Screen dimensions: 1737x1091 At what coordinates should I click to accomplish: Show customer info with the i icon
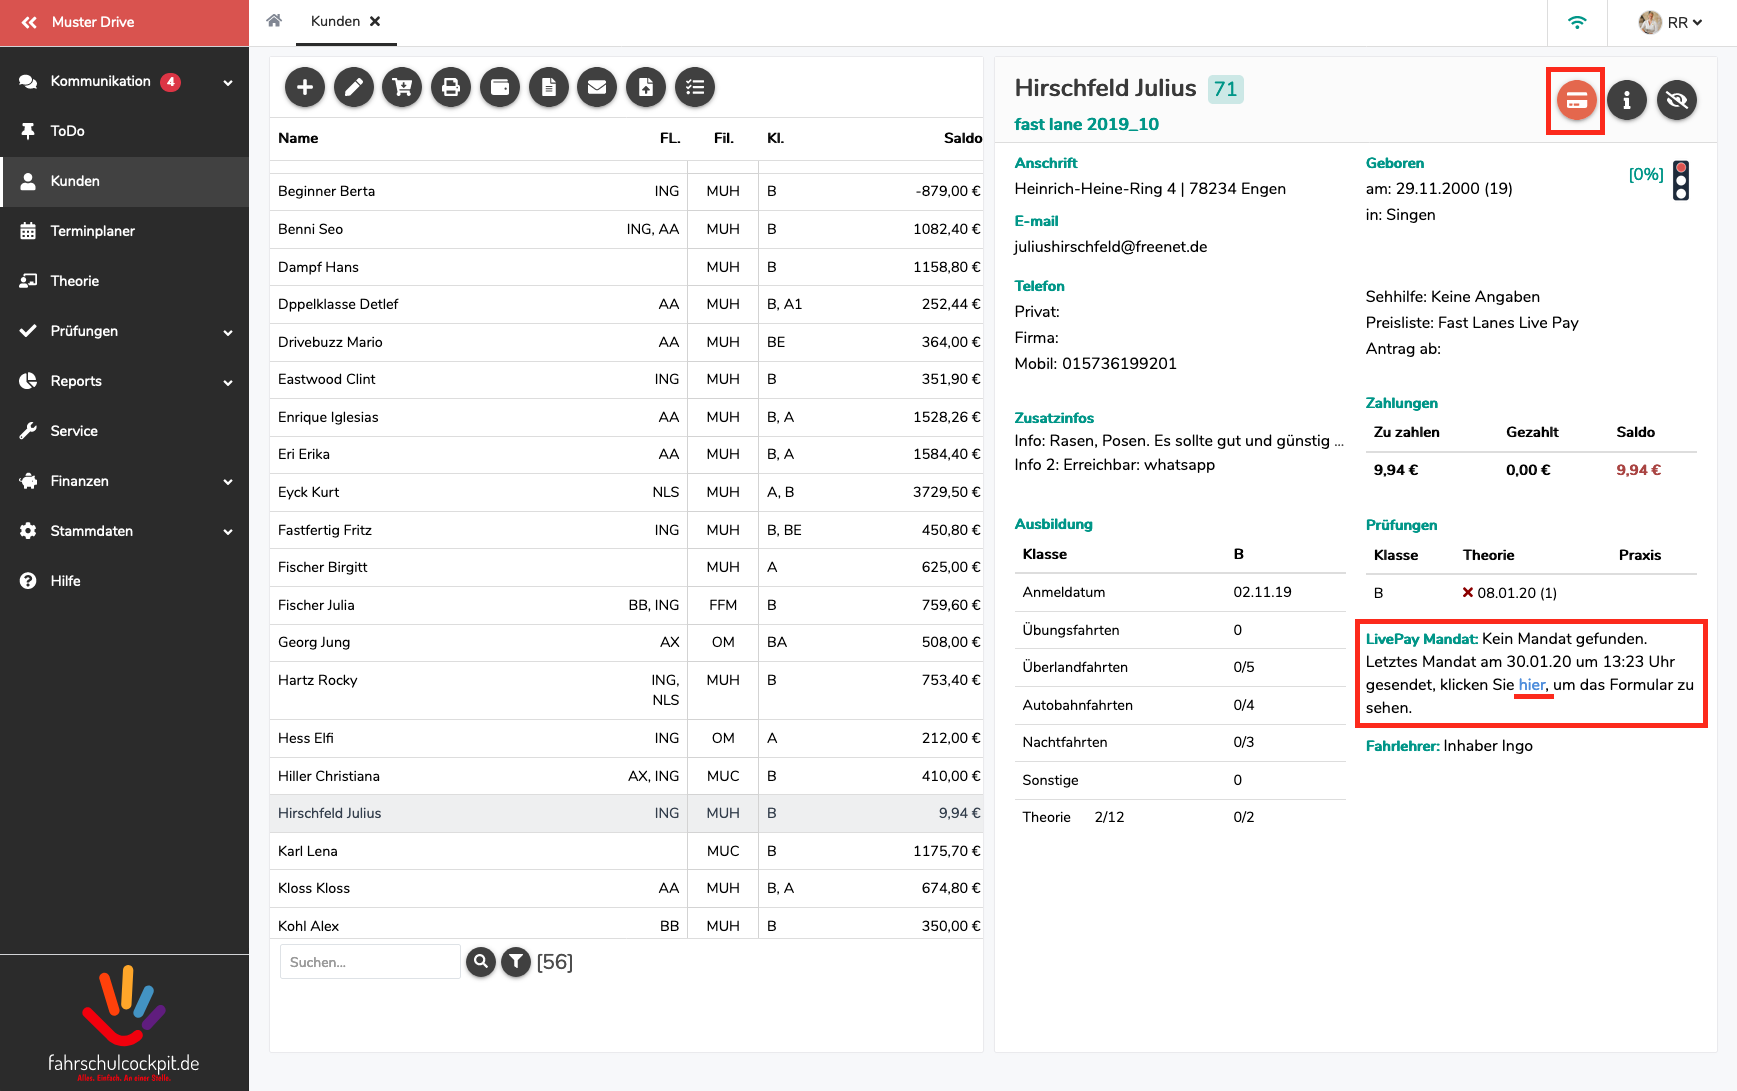(1627, 100)
